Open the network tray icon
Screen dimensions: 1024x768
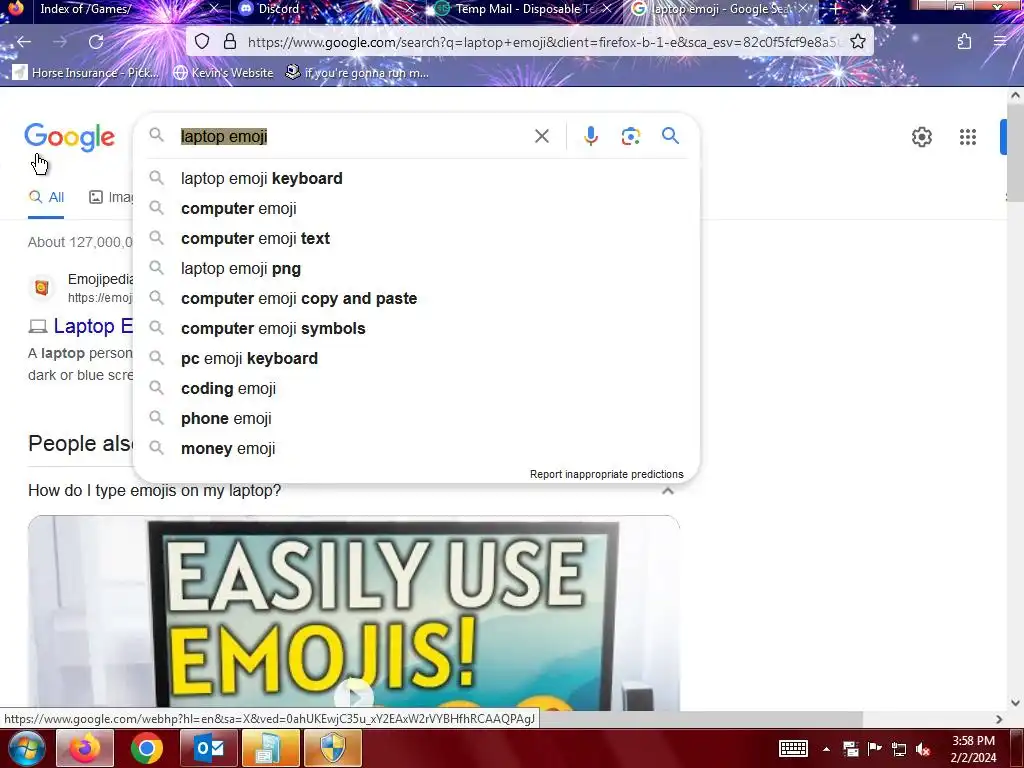tap(899, 749)
